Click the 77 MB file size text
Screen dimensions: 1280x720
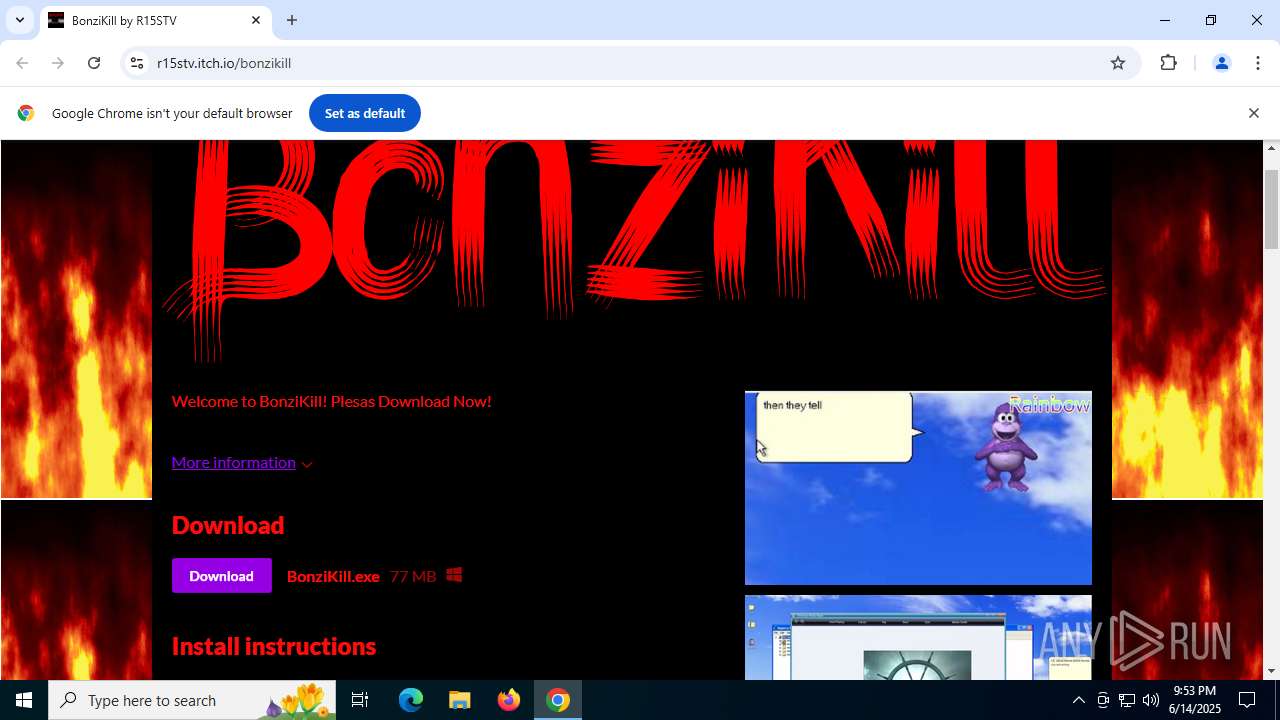pos(413,576)
